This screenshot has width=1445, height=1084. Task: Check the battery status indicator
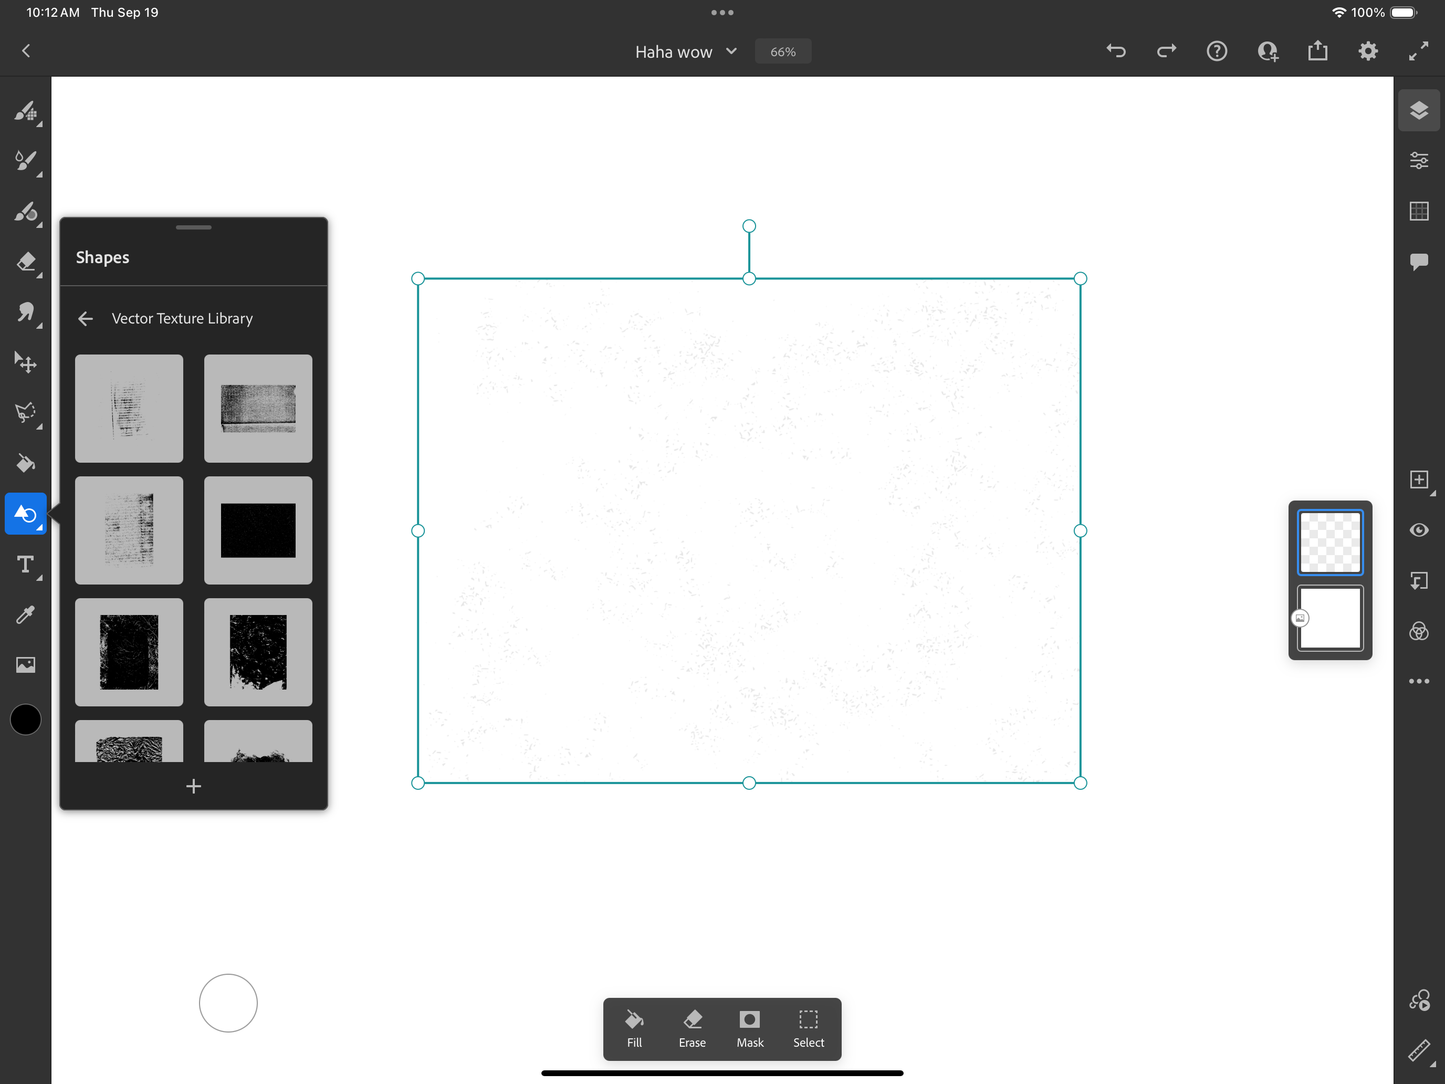point(1404,13)
